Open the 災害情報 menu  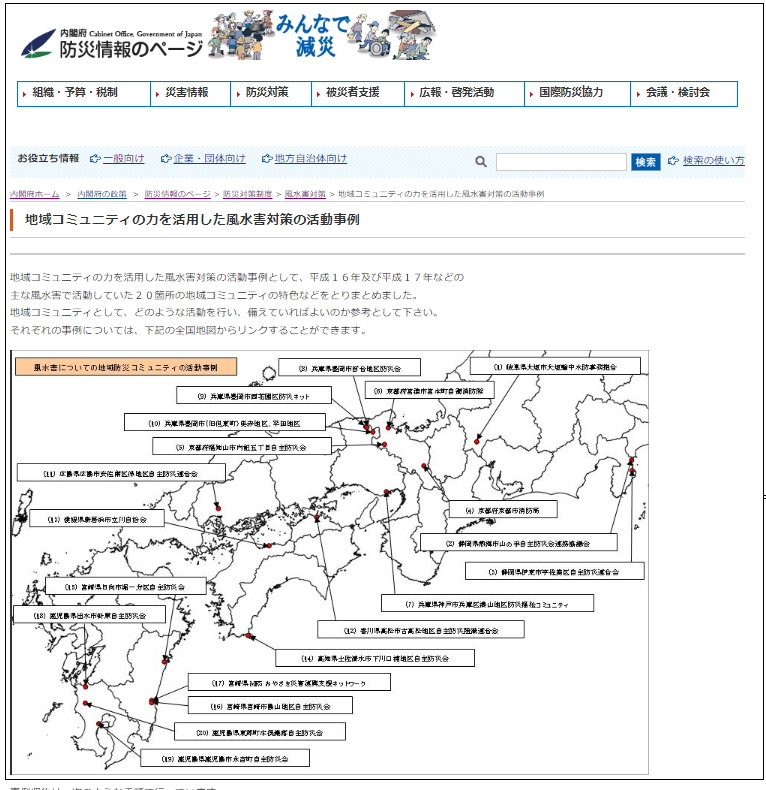[x=190, y=94]
